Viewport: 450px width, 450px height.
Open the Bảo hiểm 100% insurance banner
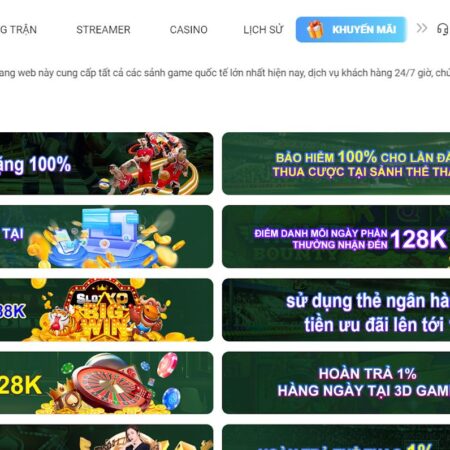[x=336, y=163]
